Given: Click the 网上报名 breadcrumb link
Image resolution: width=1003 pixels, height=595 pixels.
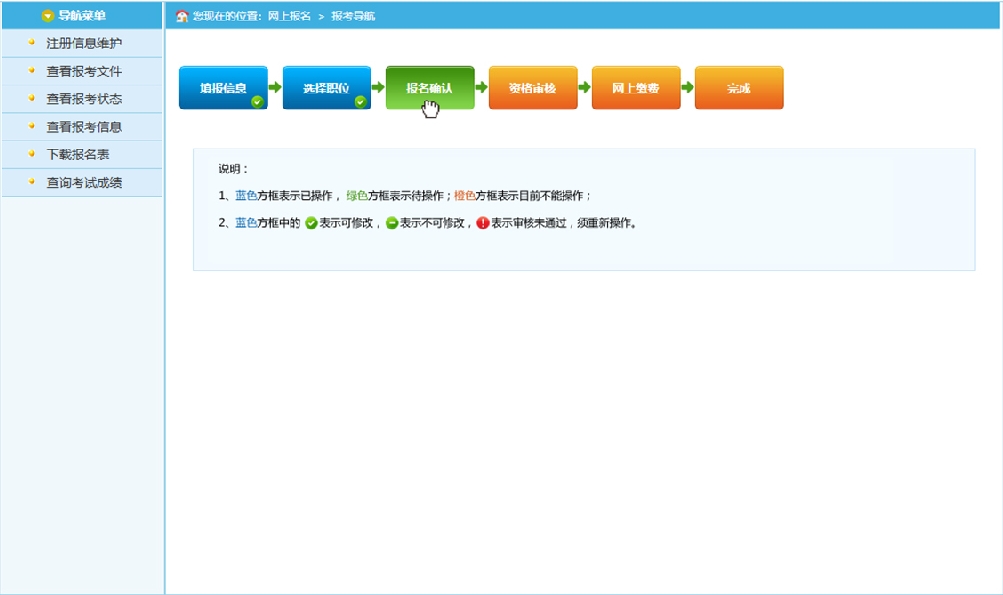Looking at the screenshot, I should pos(289,16).
